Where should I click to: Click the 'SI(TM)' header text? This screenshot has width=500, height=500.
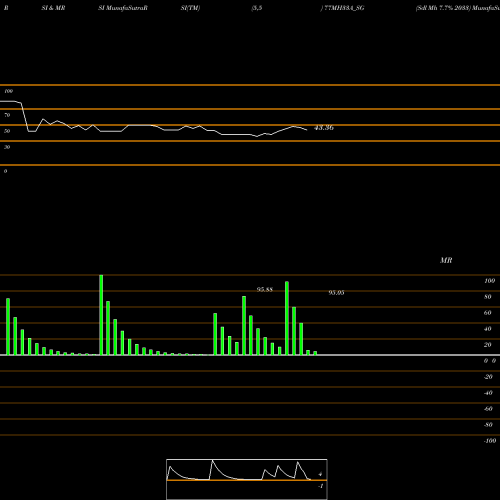190,8
